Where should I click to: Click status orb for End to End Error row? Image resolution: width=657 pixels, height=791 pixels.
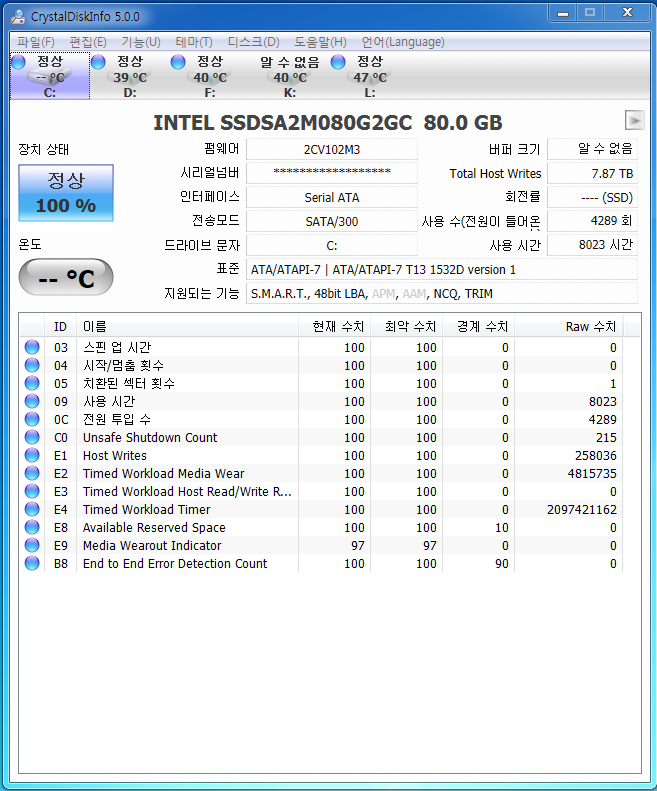(x=32, y=563)
